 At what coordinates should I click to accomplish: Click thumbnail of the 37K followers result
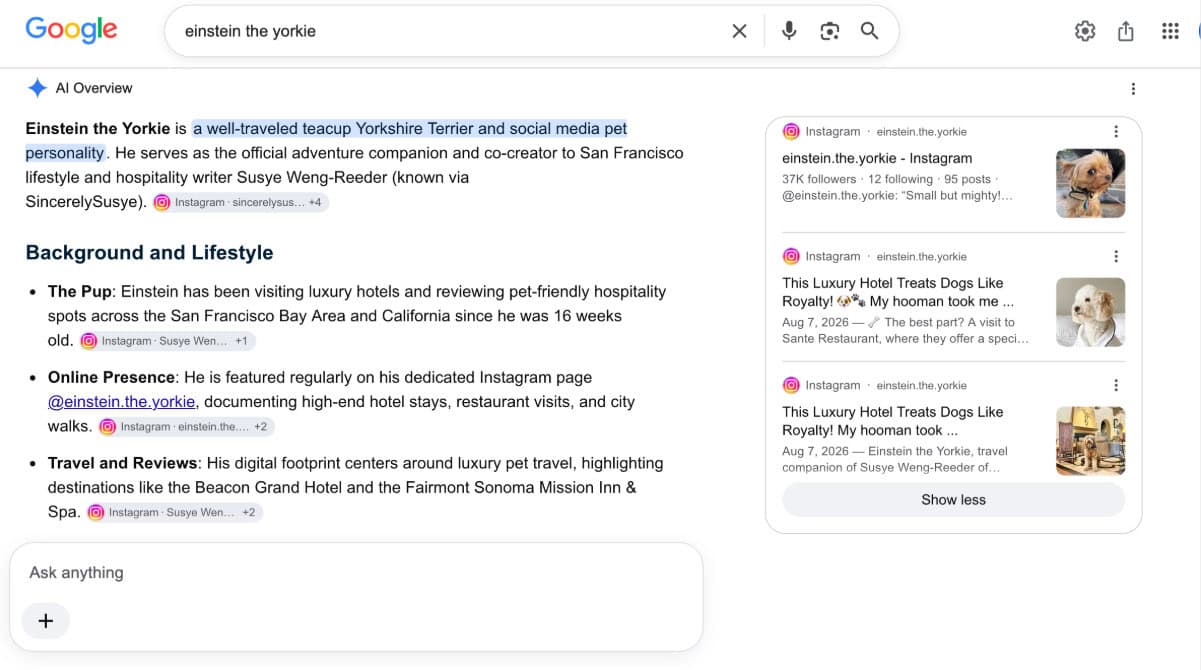1090,183
